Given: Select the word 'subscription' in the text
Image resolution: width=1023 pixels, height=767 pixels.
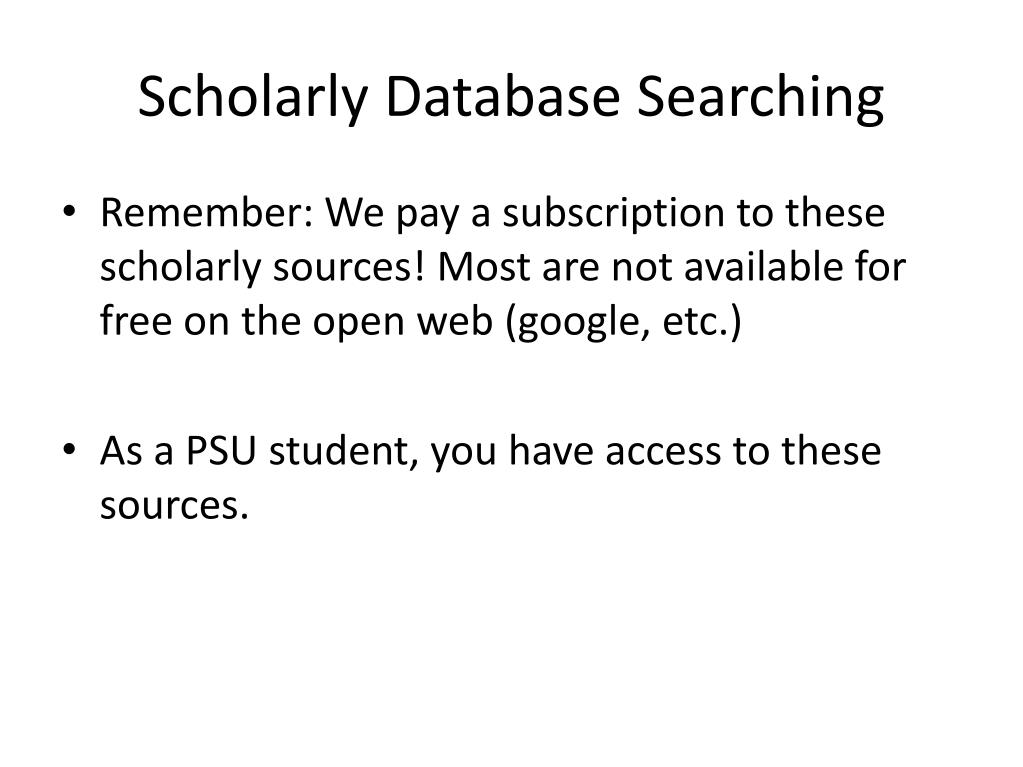Looking at the screenshot, I should click(x=613, y=214).
